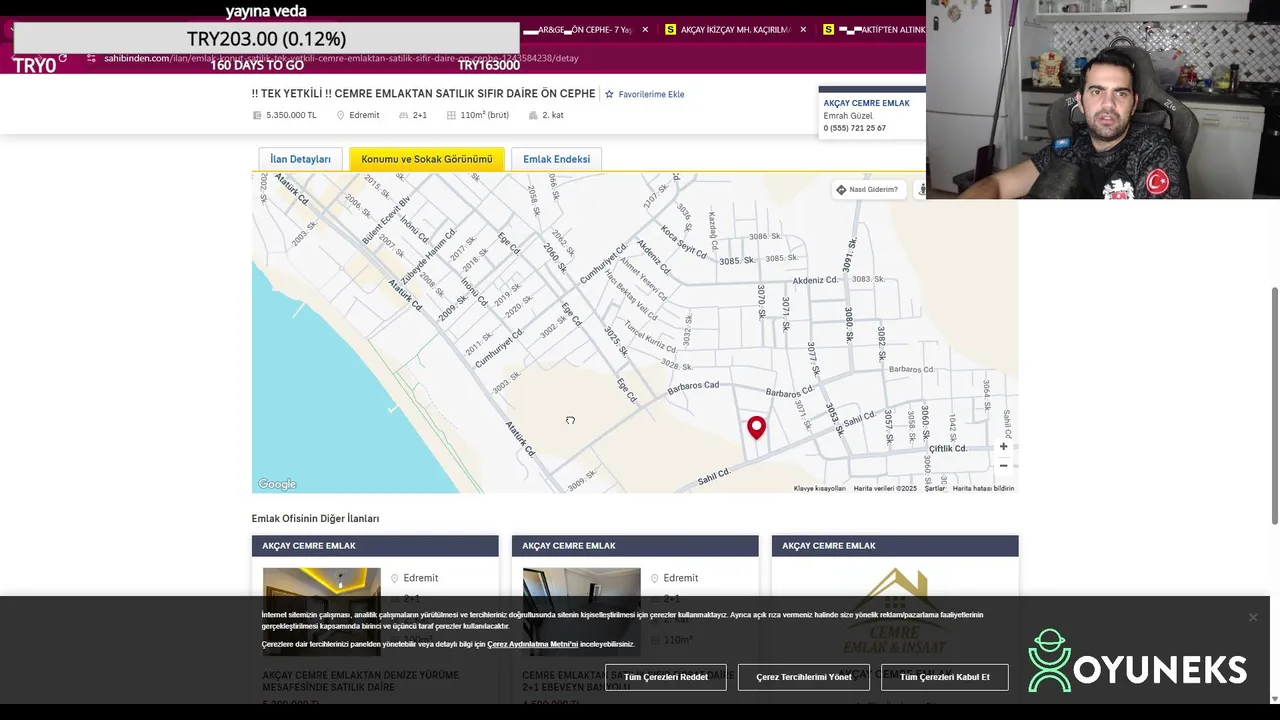Open the Çerez Aydınlatma Metni'ni link
This screenshot has width=1280, height=720.
[x=532, y=644]
